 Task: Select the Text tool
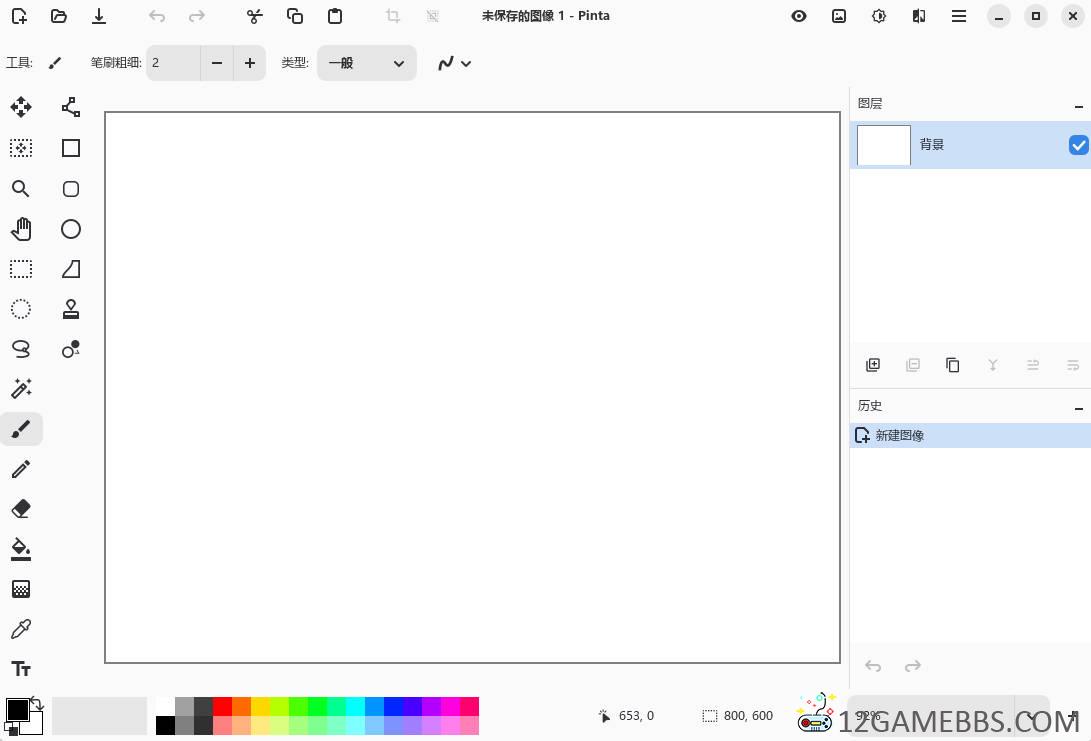click(x=21, y=669)
